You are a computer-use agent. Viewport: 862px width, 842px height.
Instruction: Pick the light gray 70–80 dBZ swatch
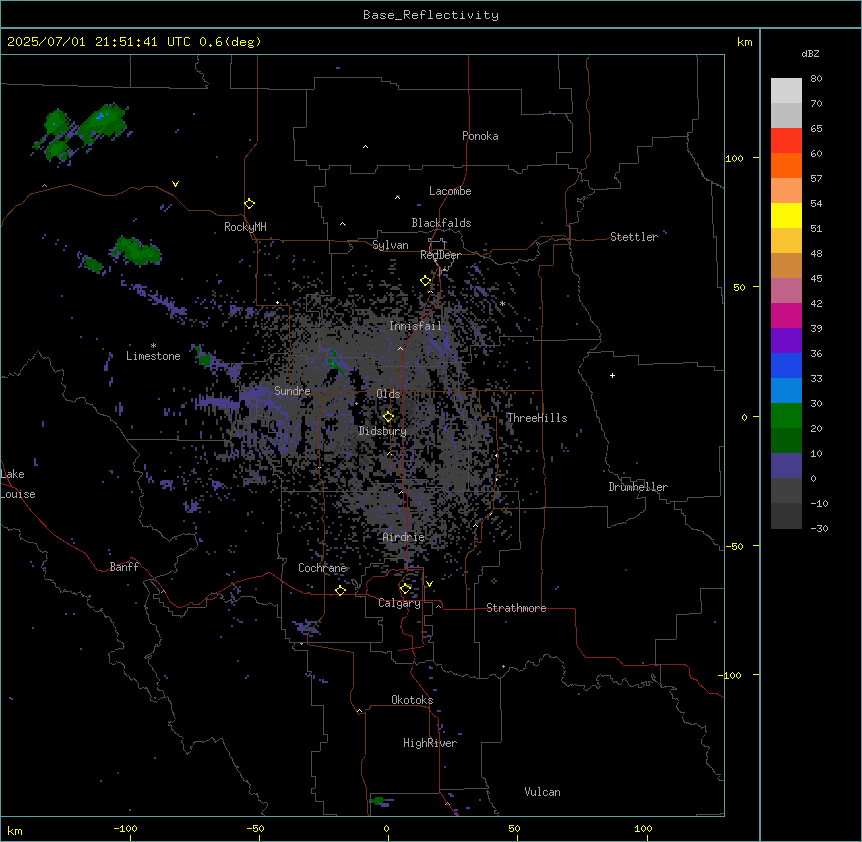[786, 90]
